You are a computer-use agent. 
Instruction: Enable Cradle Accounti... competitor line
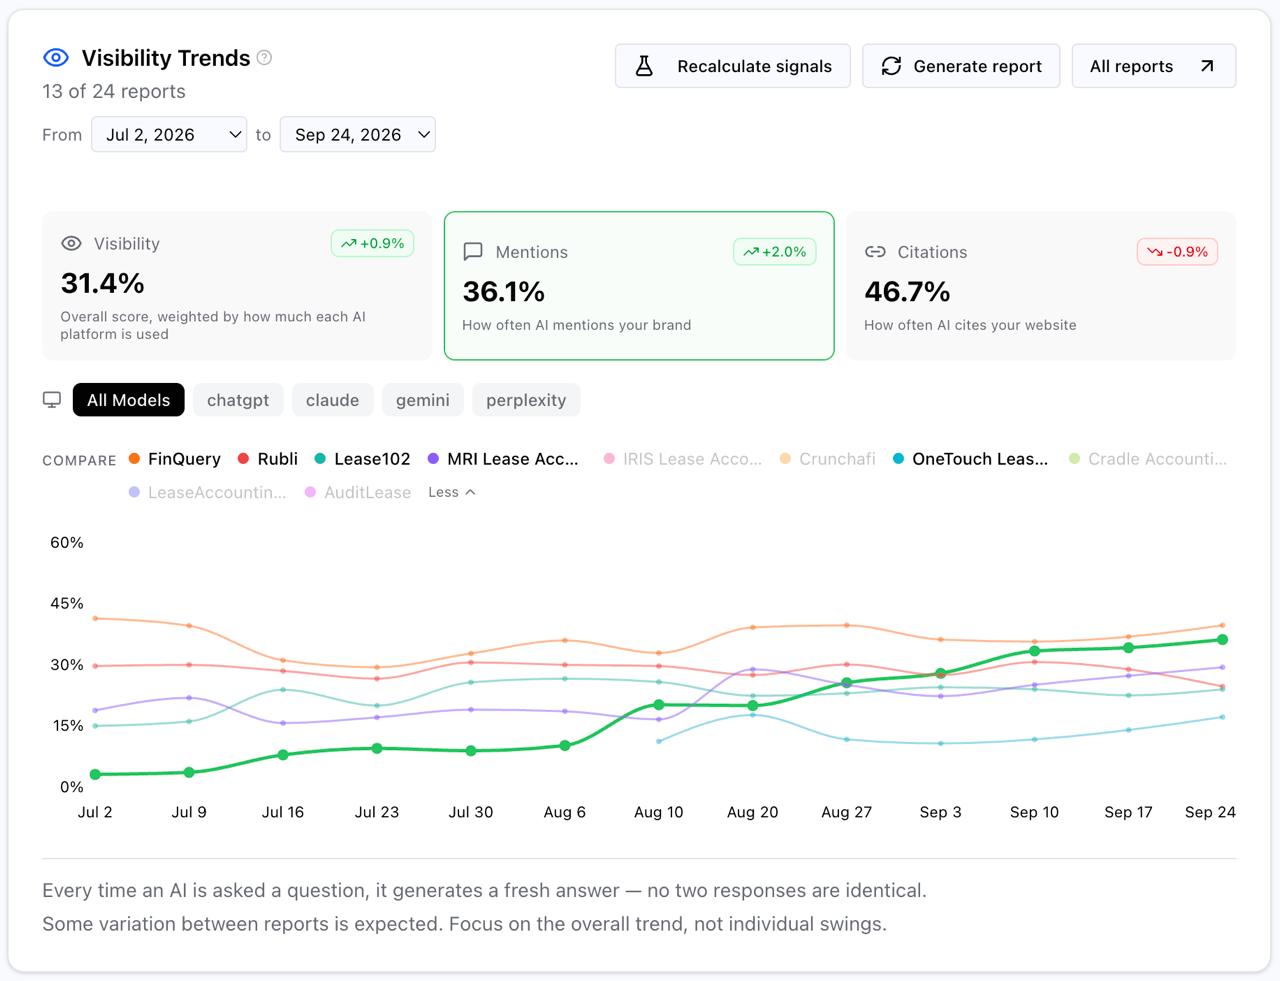point(1148,459)
